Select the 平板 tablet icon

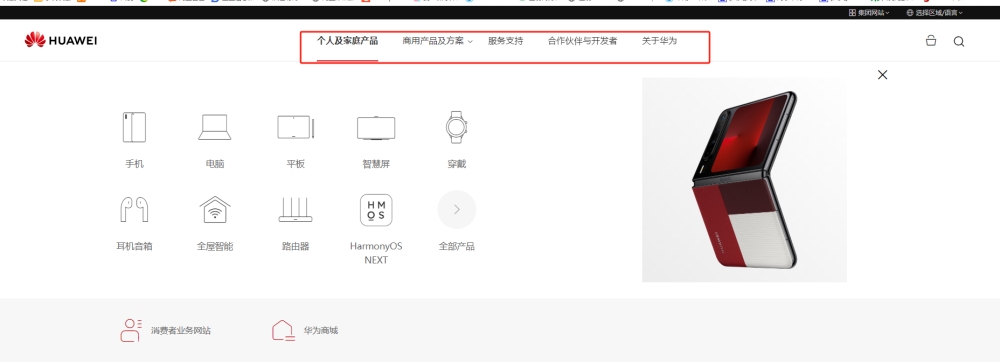(x=295, y=127)
